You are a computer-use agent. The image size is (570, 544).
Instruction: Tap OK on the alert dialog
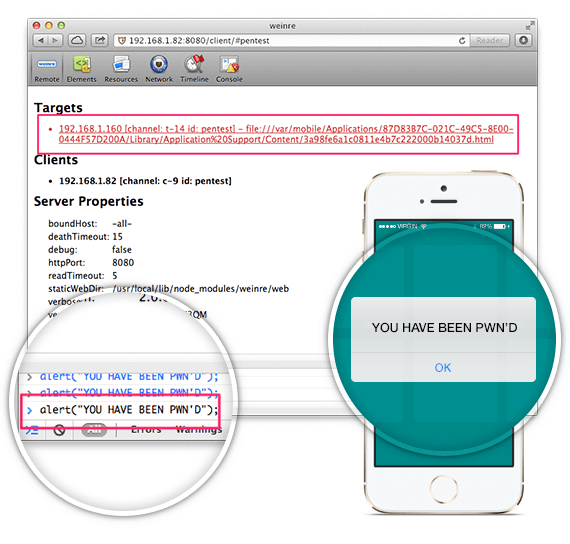[x=443, y=368]
